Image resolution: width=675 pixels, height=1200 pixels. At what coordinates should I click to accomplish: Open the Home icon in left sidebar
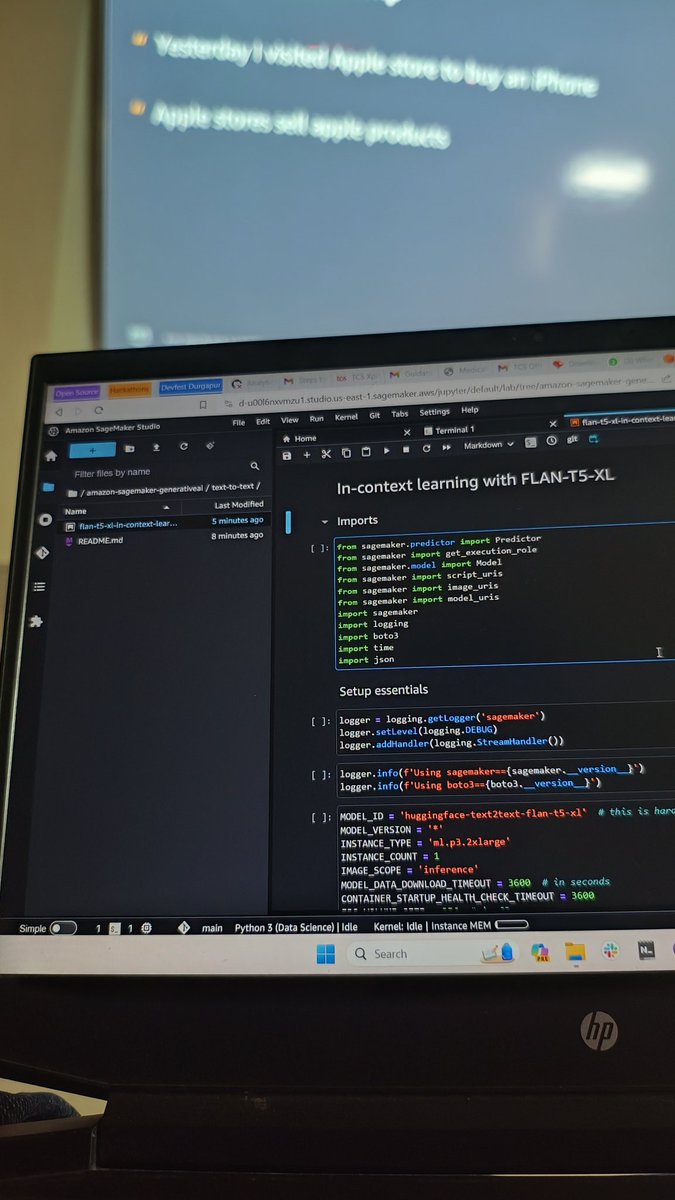(51, 455)
